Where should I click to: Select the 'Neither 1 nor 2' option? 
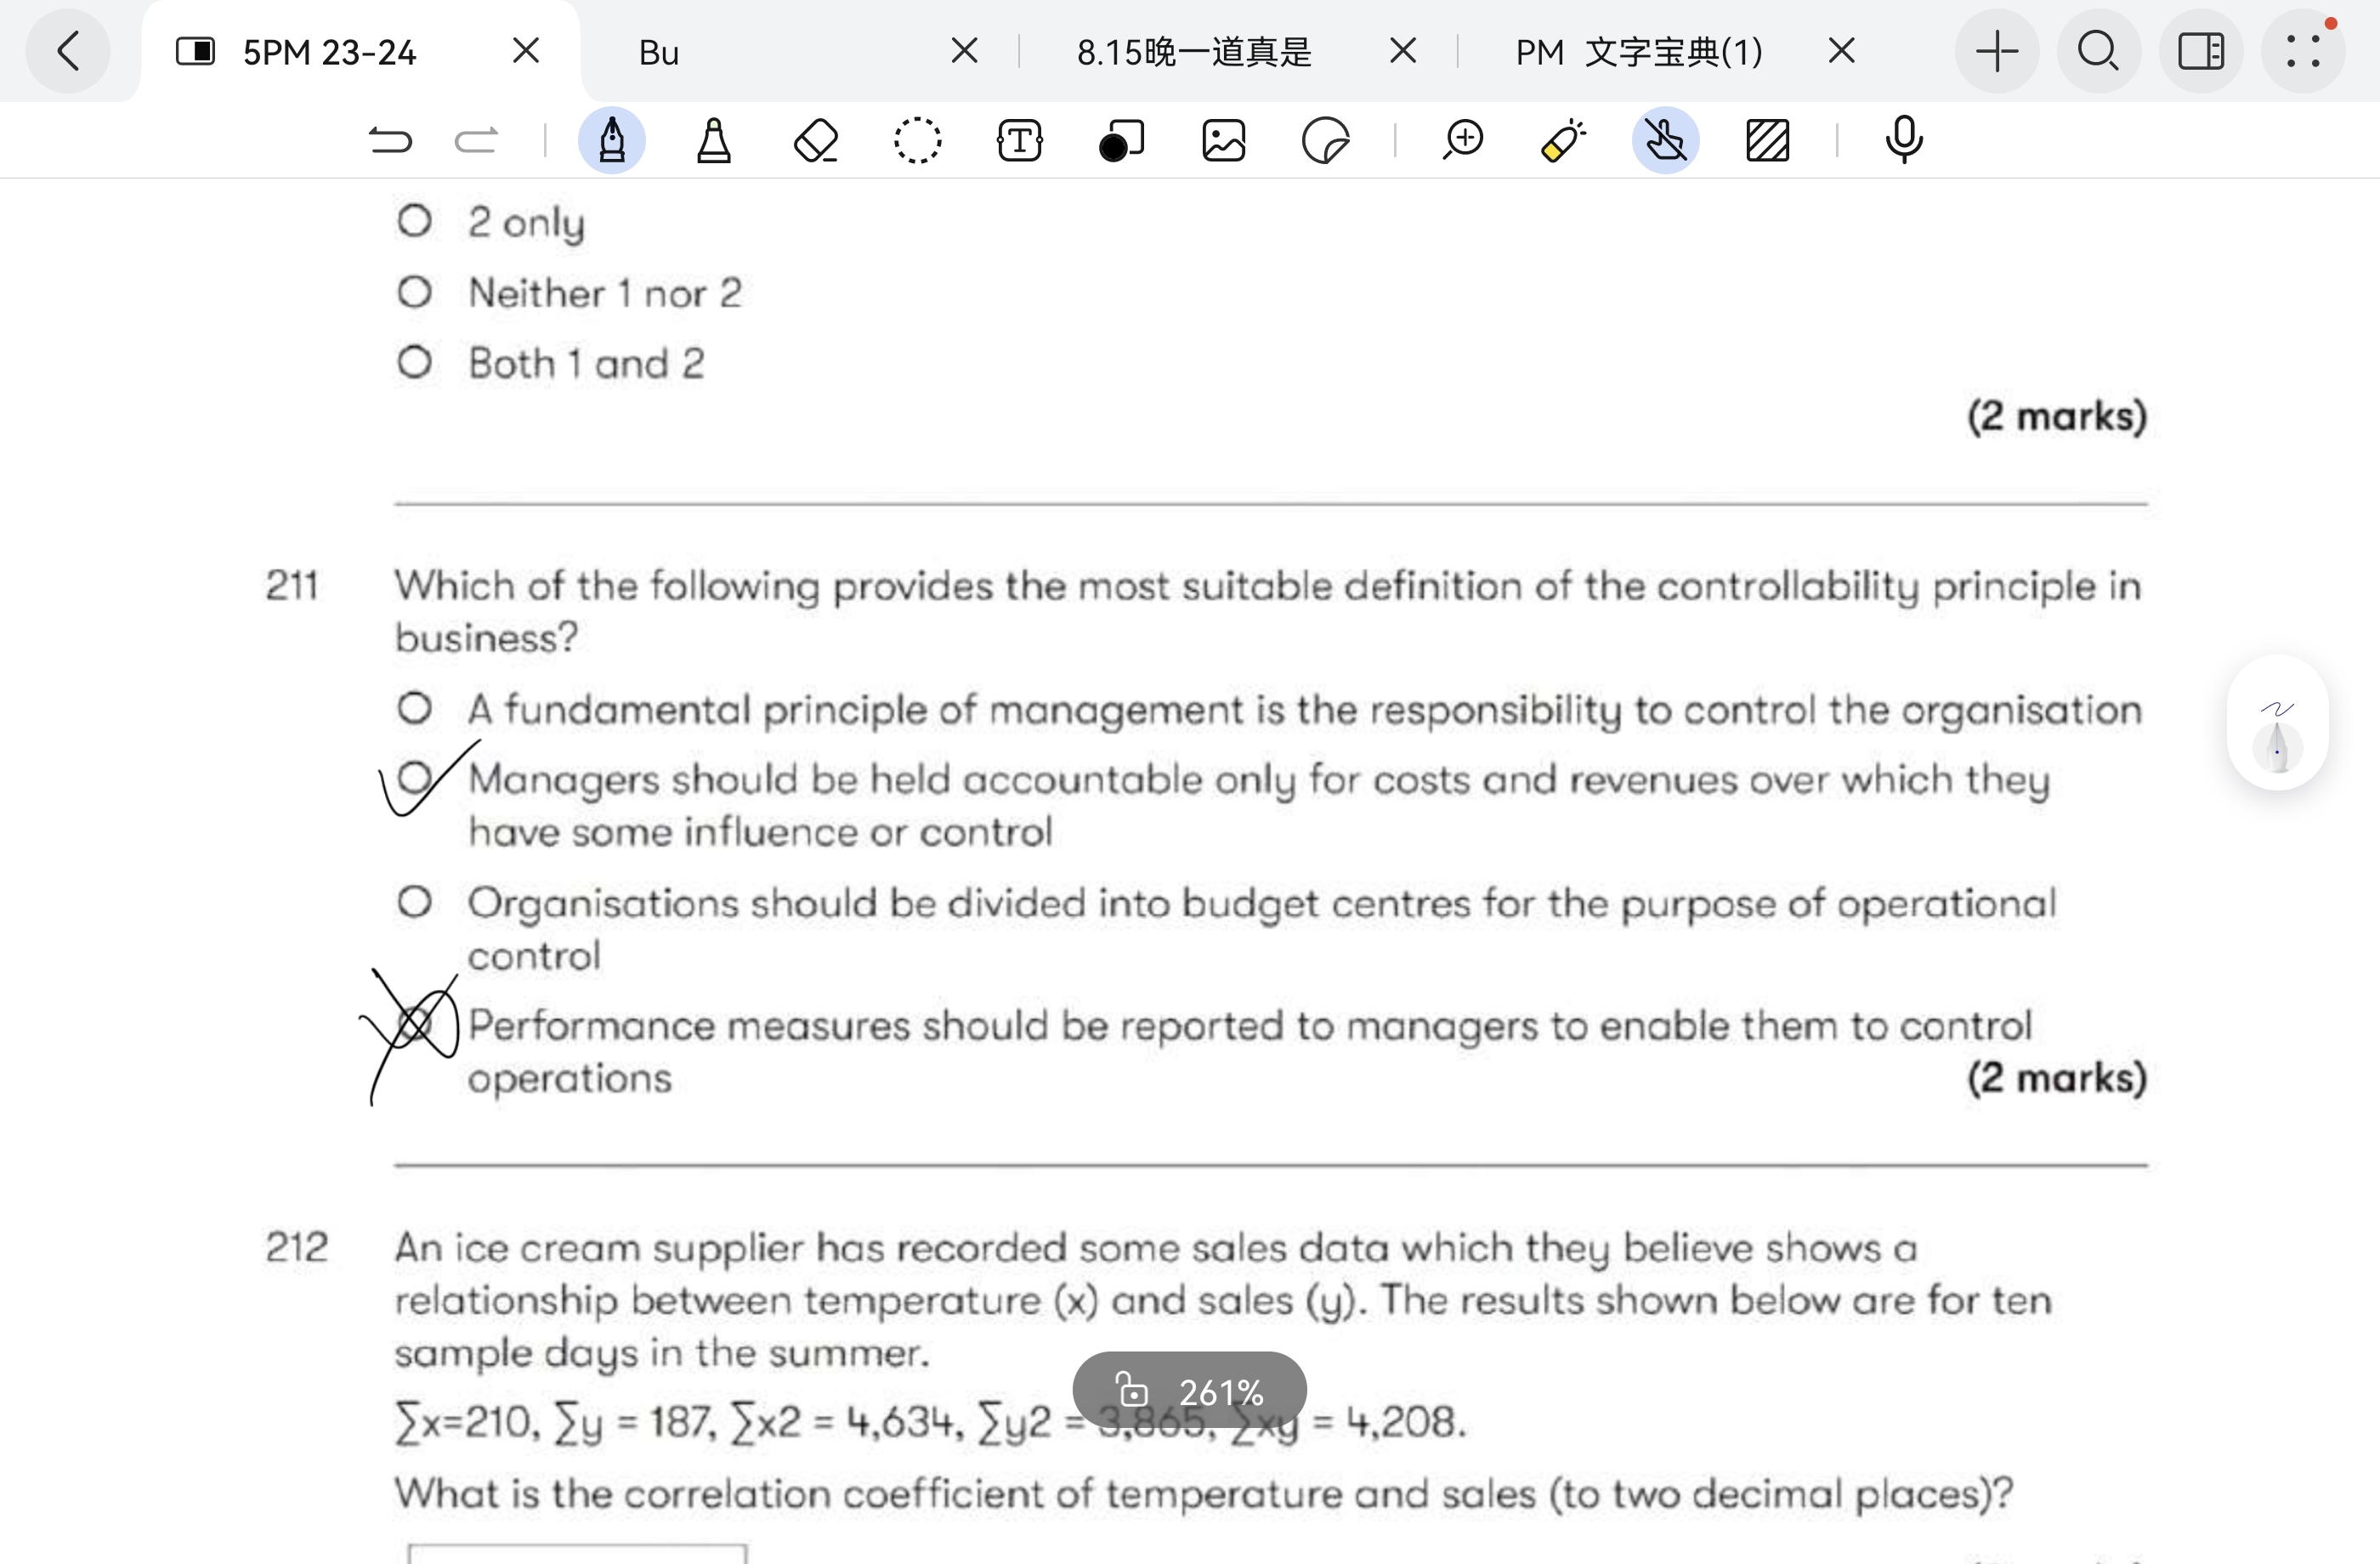point(414,293)
